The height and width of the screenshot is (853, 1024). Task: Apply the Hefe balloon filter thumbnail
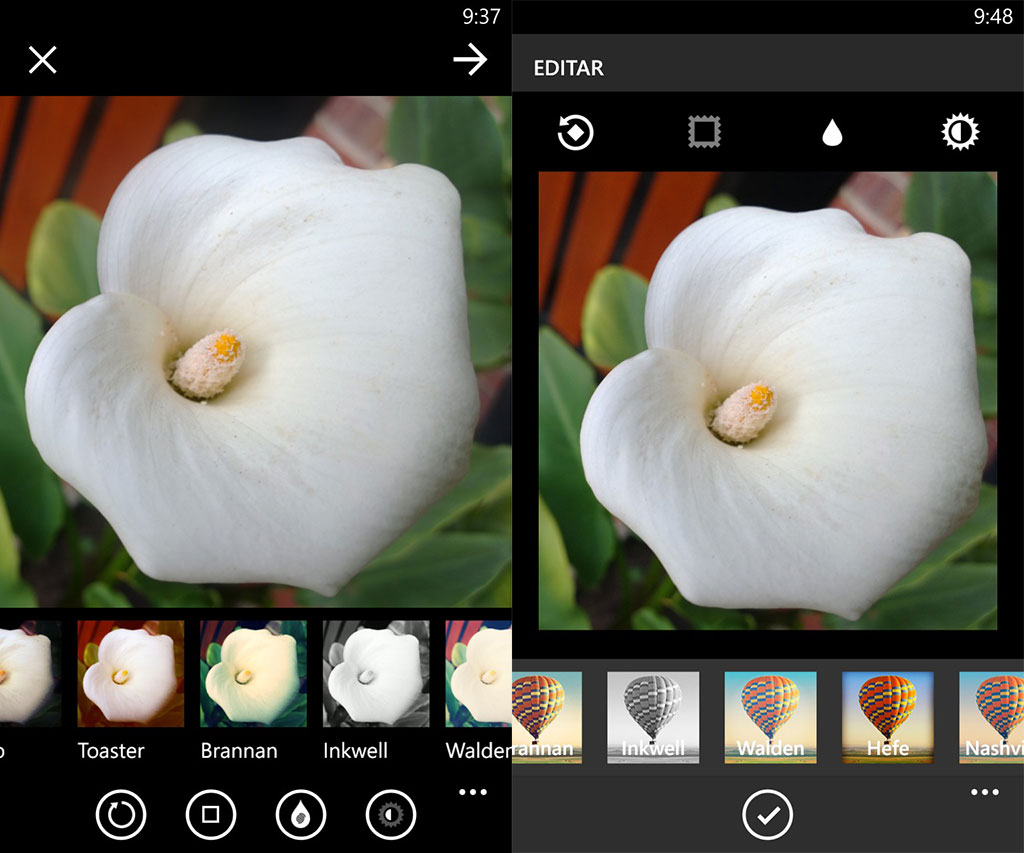tap(887, 716)
